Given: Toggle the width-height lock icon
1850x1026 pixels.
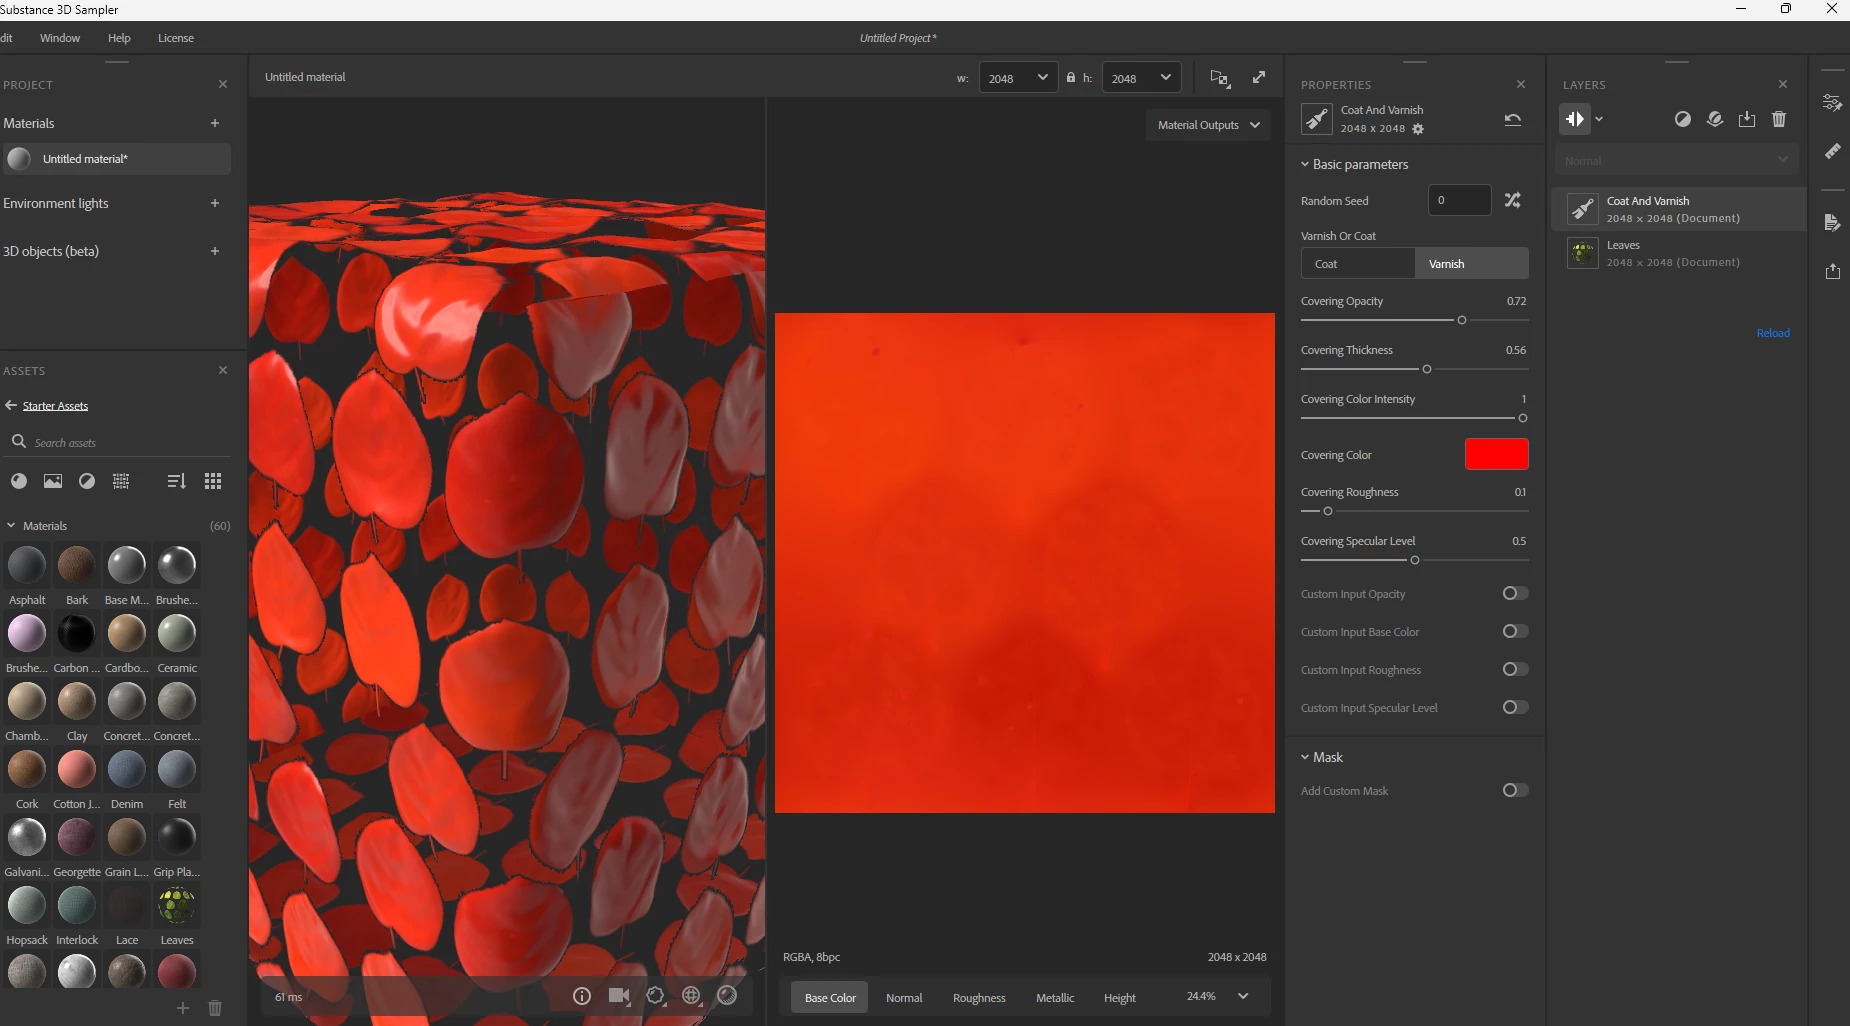Looking at the screenshot, I should pos(1071,77).
